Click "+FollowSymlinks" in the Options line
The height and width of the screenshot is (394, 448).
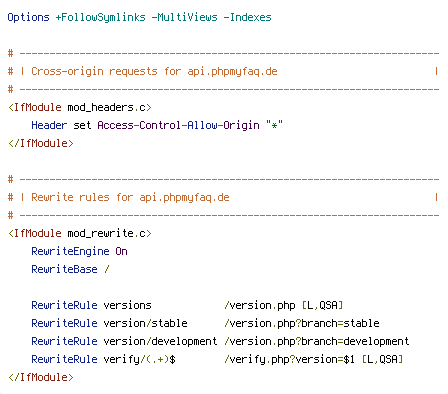click(x=100, y=17)
